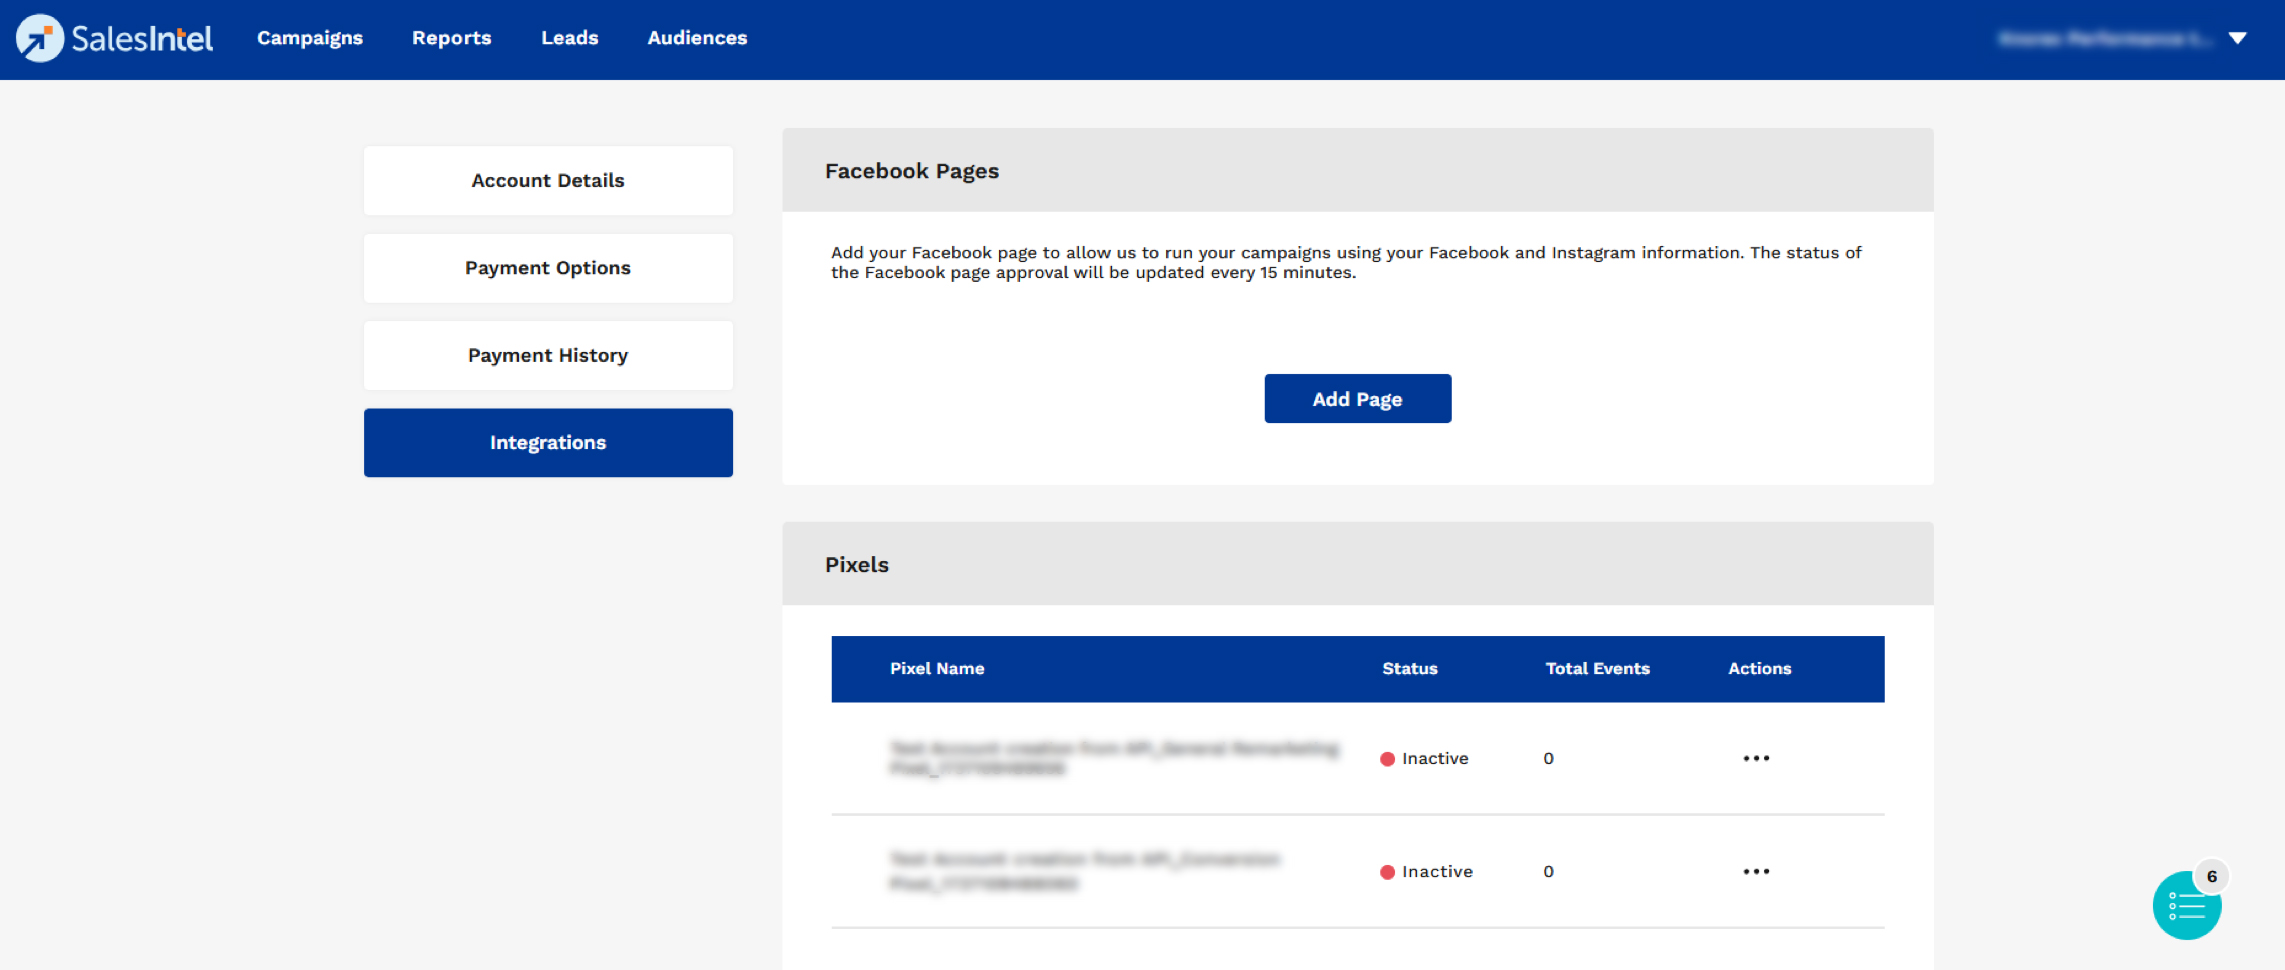The width and height of the screenshot is (2285, 970).
Task: Open the actions menu for the second pixel
Action: coord(1757,870)
